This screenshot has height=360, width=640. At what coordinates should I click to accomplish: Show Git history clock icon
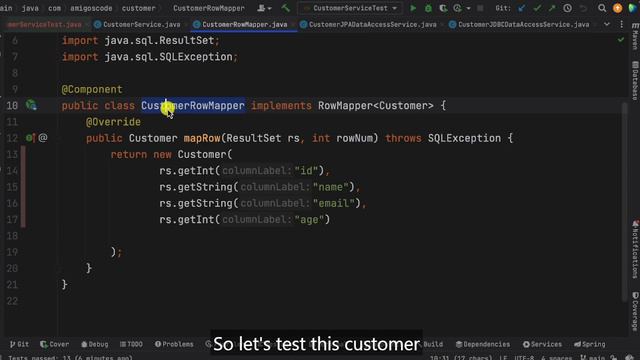[x=567, y=8]
